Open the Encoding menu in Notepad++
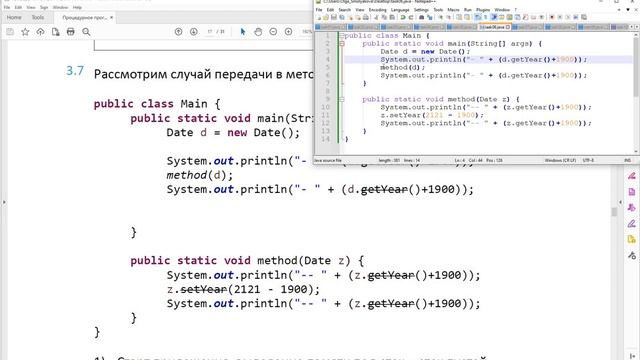 point(378,10)
